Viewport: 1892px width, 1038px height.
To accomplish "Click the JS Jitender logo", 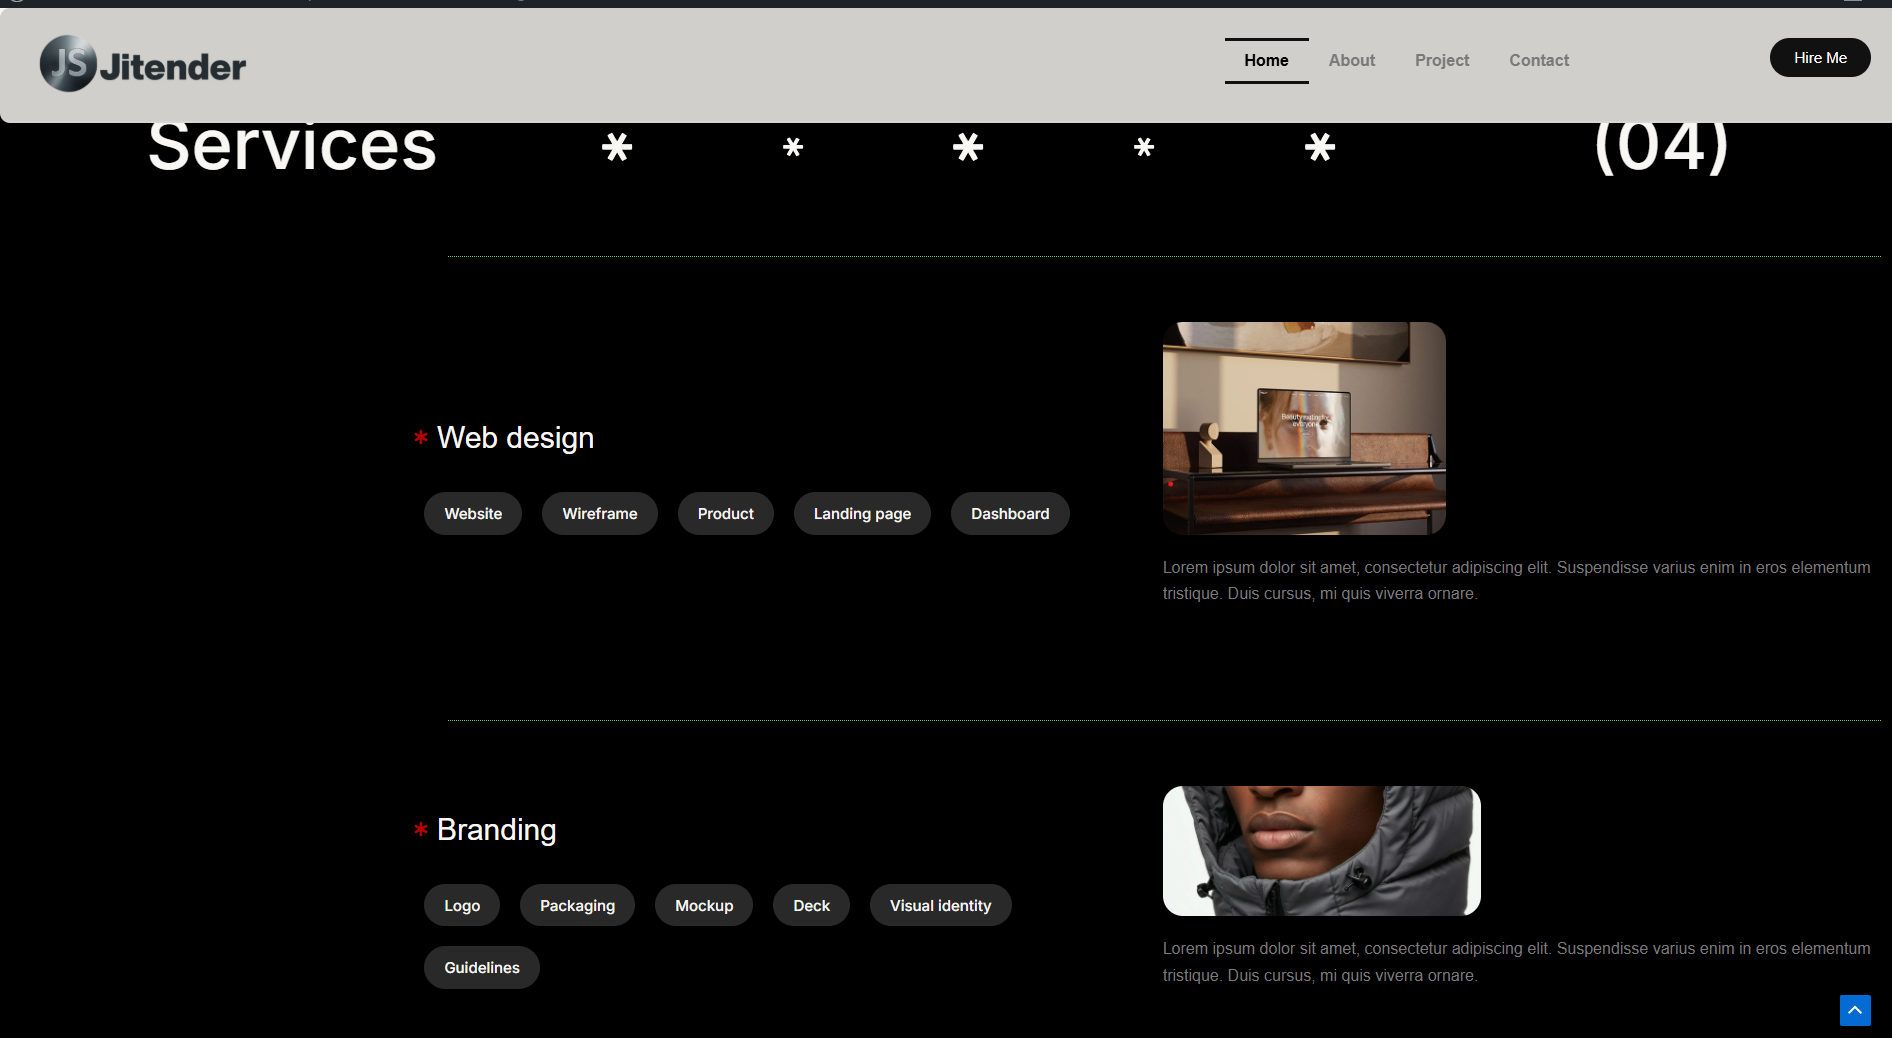I will [x=143, y=64].
